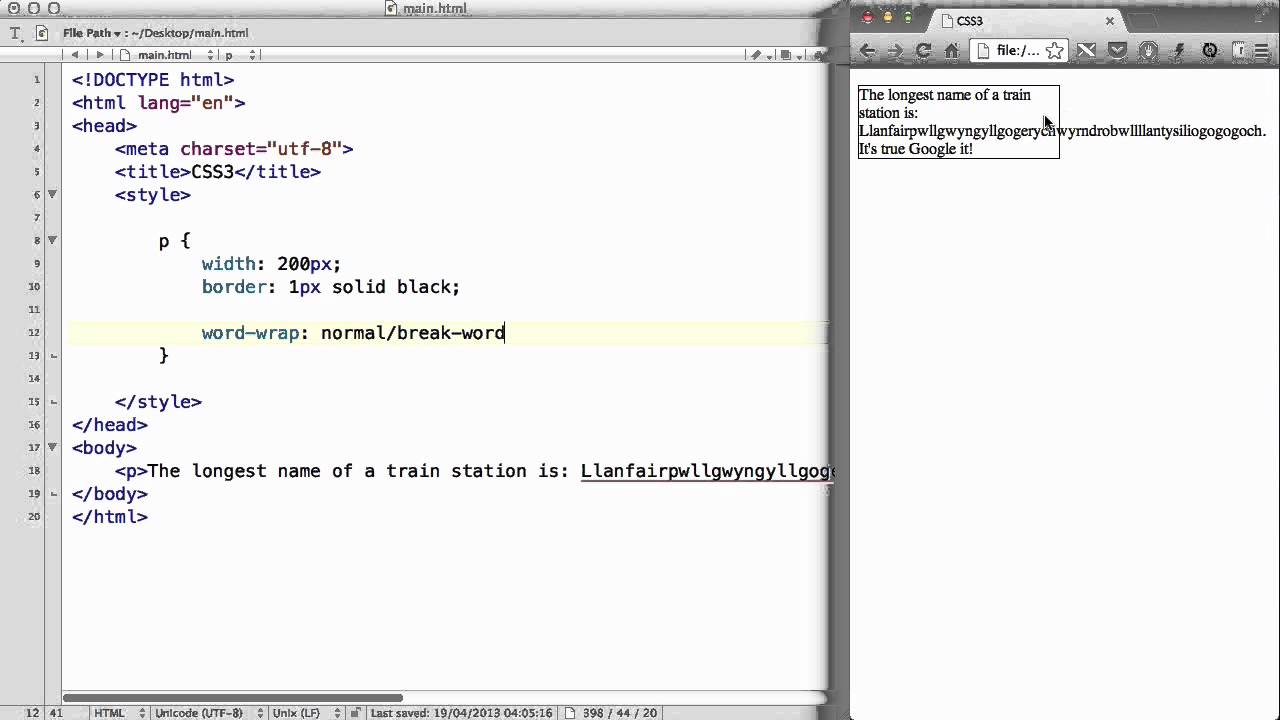Click the Last saved timestamp in status bar
The width and height of the screenshot is (1280, 720).
pyautogui.click(x=461, y=713)
